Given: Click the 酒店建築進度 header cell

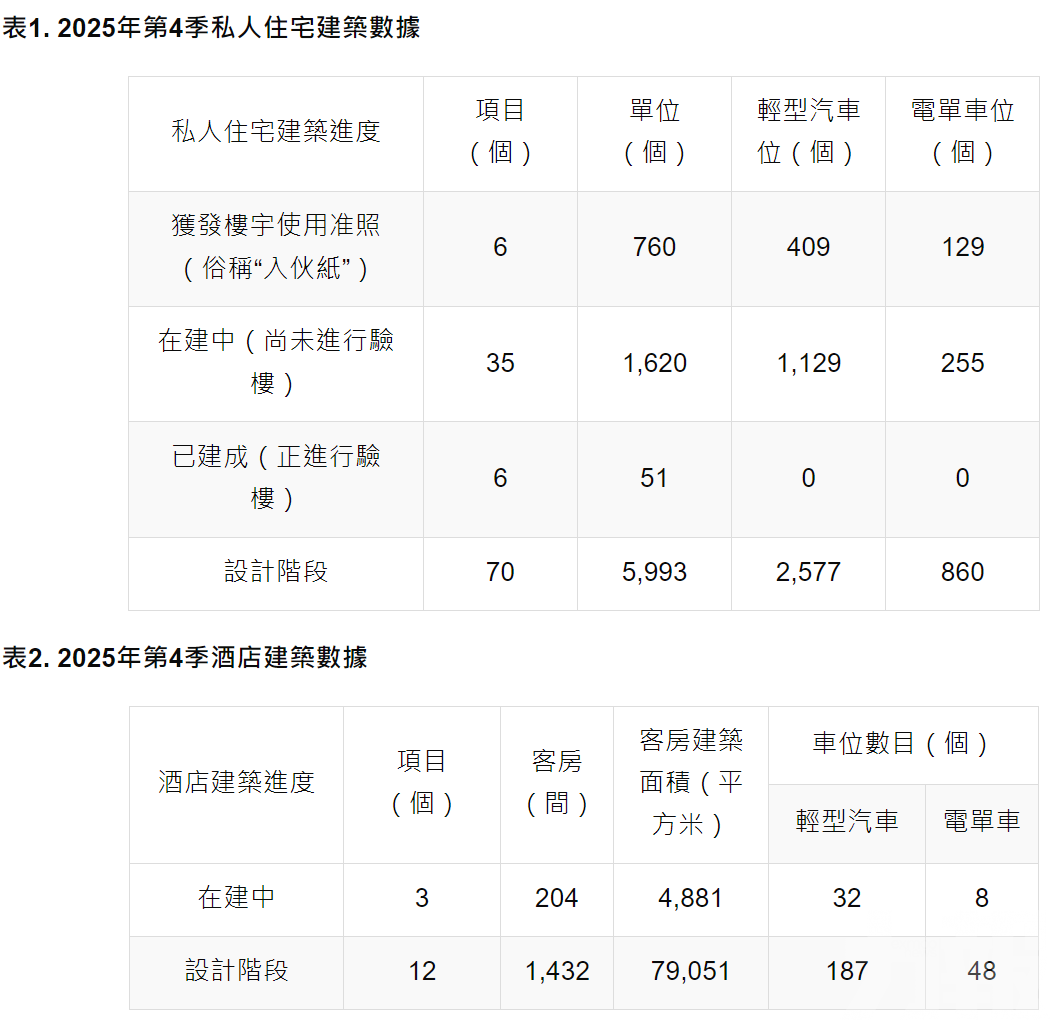Looking at the screenshot, I should (x=236, y=783).
